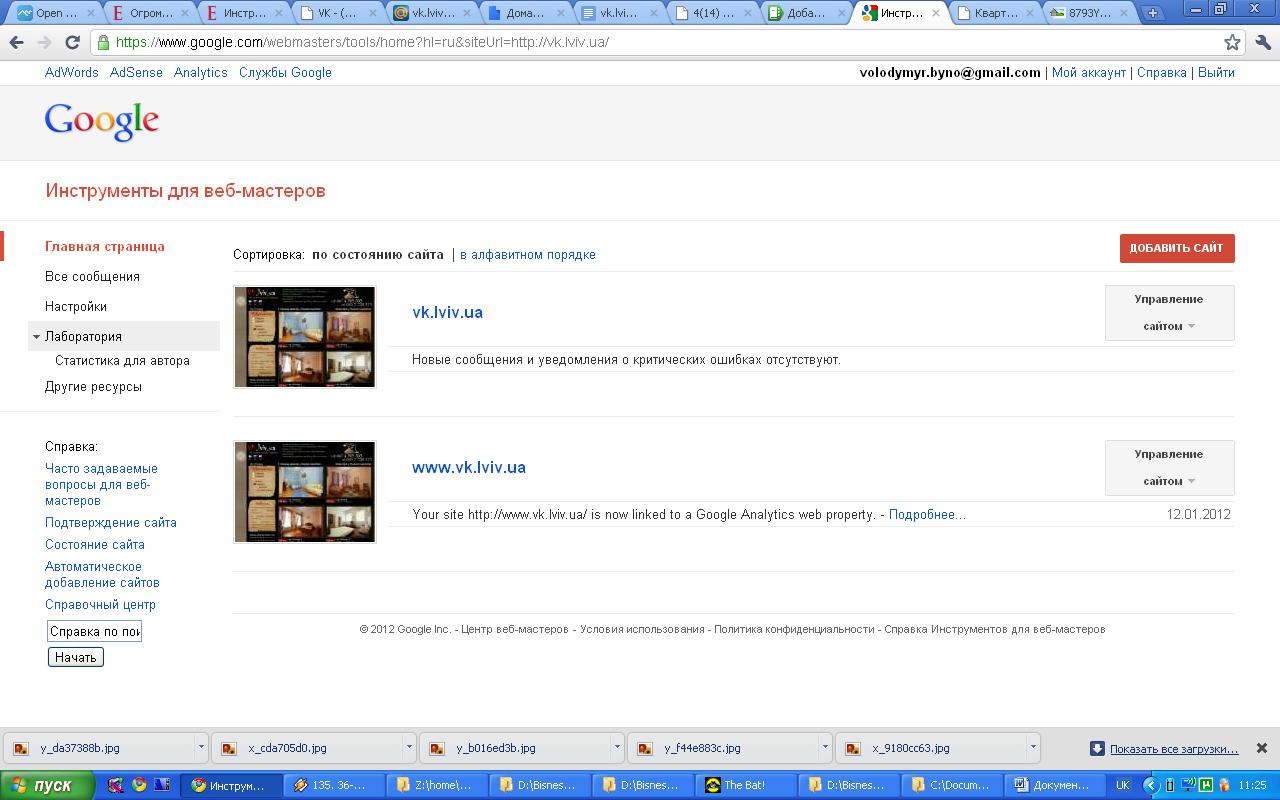Open the y_b016ed3b.jpg download file
Screen dimensions: 1280x800
click(x=515, y=748)
